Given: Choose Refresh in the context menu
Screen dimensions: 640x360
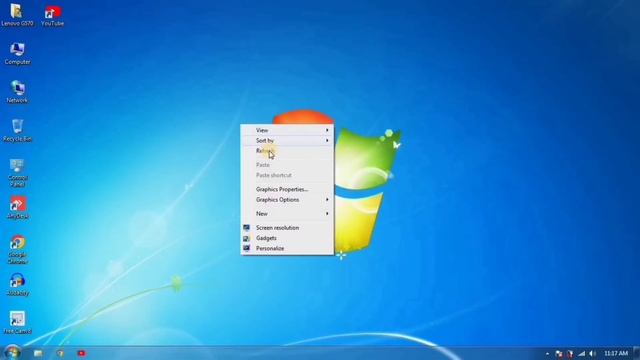Looking at the screenshot, I should (287, 151).
